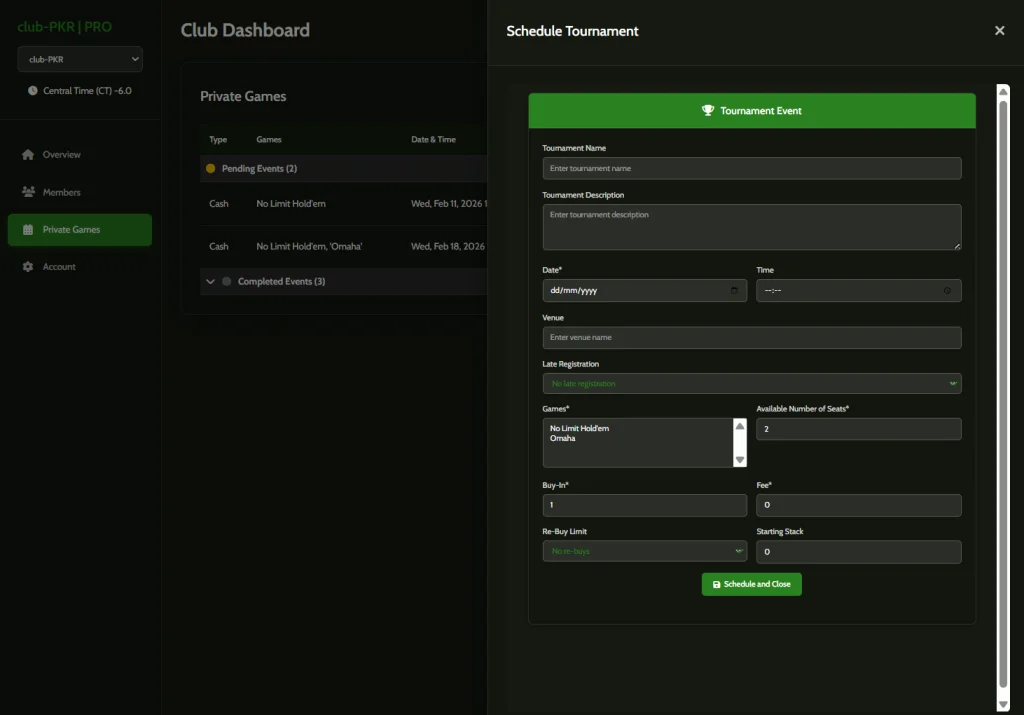Viewport: 1024px width, 715px height.
Task: Click the calendar icon in Date field
Action: (735, 291)
